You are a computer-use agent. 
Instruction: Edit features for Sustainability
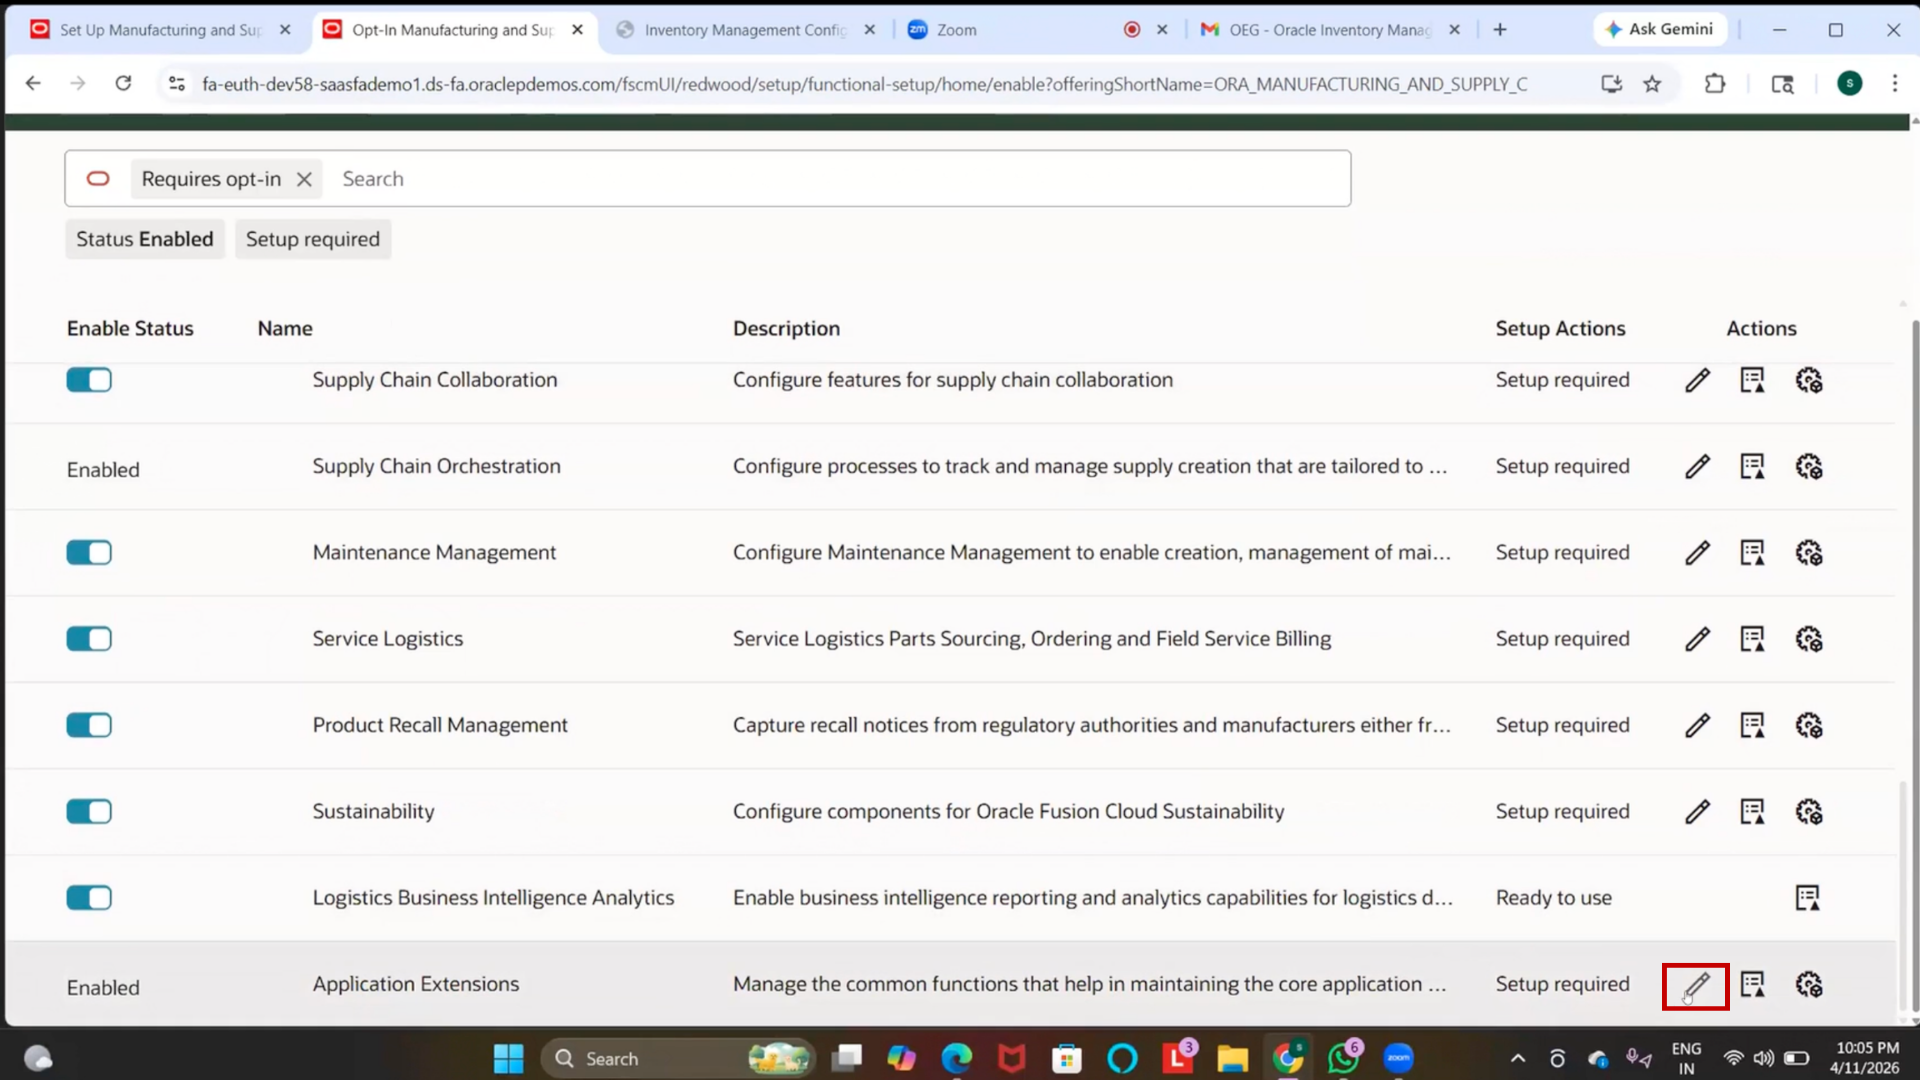point(1697,811)
